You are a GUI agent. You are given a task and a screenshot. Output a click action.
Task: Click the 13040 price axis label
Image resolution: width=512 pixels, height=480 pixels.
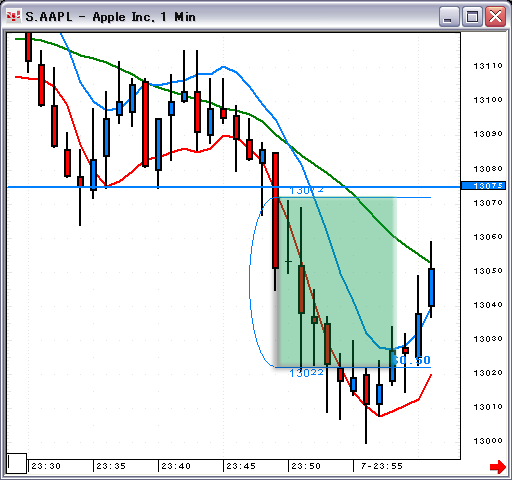point(488,305)
